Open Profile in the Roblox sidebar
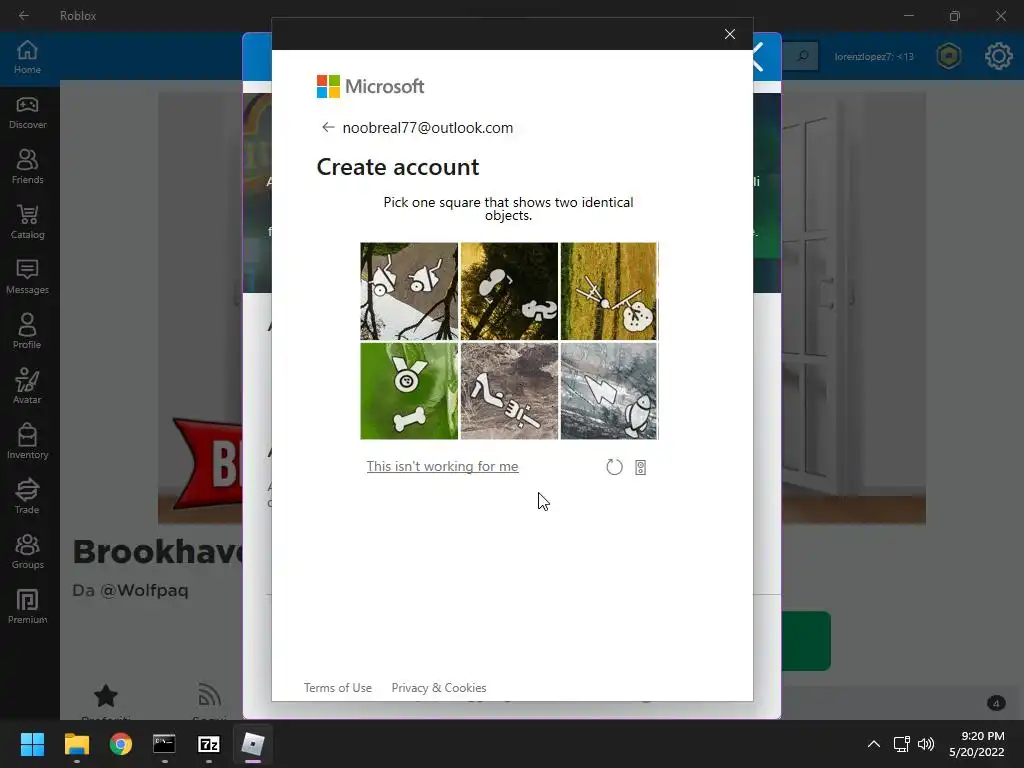The width and height of the screenshot is (1024, 768). point(27,332)
